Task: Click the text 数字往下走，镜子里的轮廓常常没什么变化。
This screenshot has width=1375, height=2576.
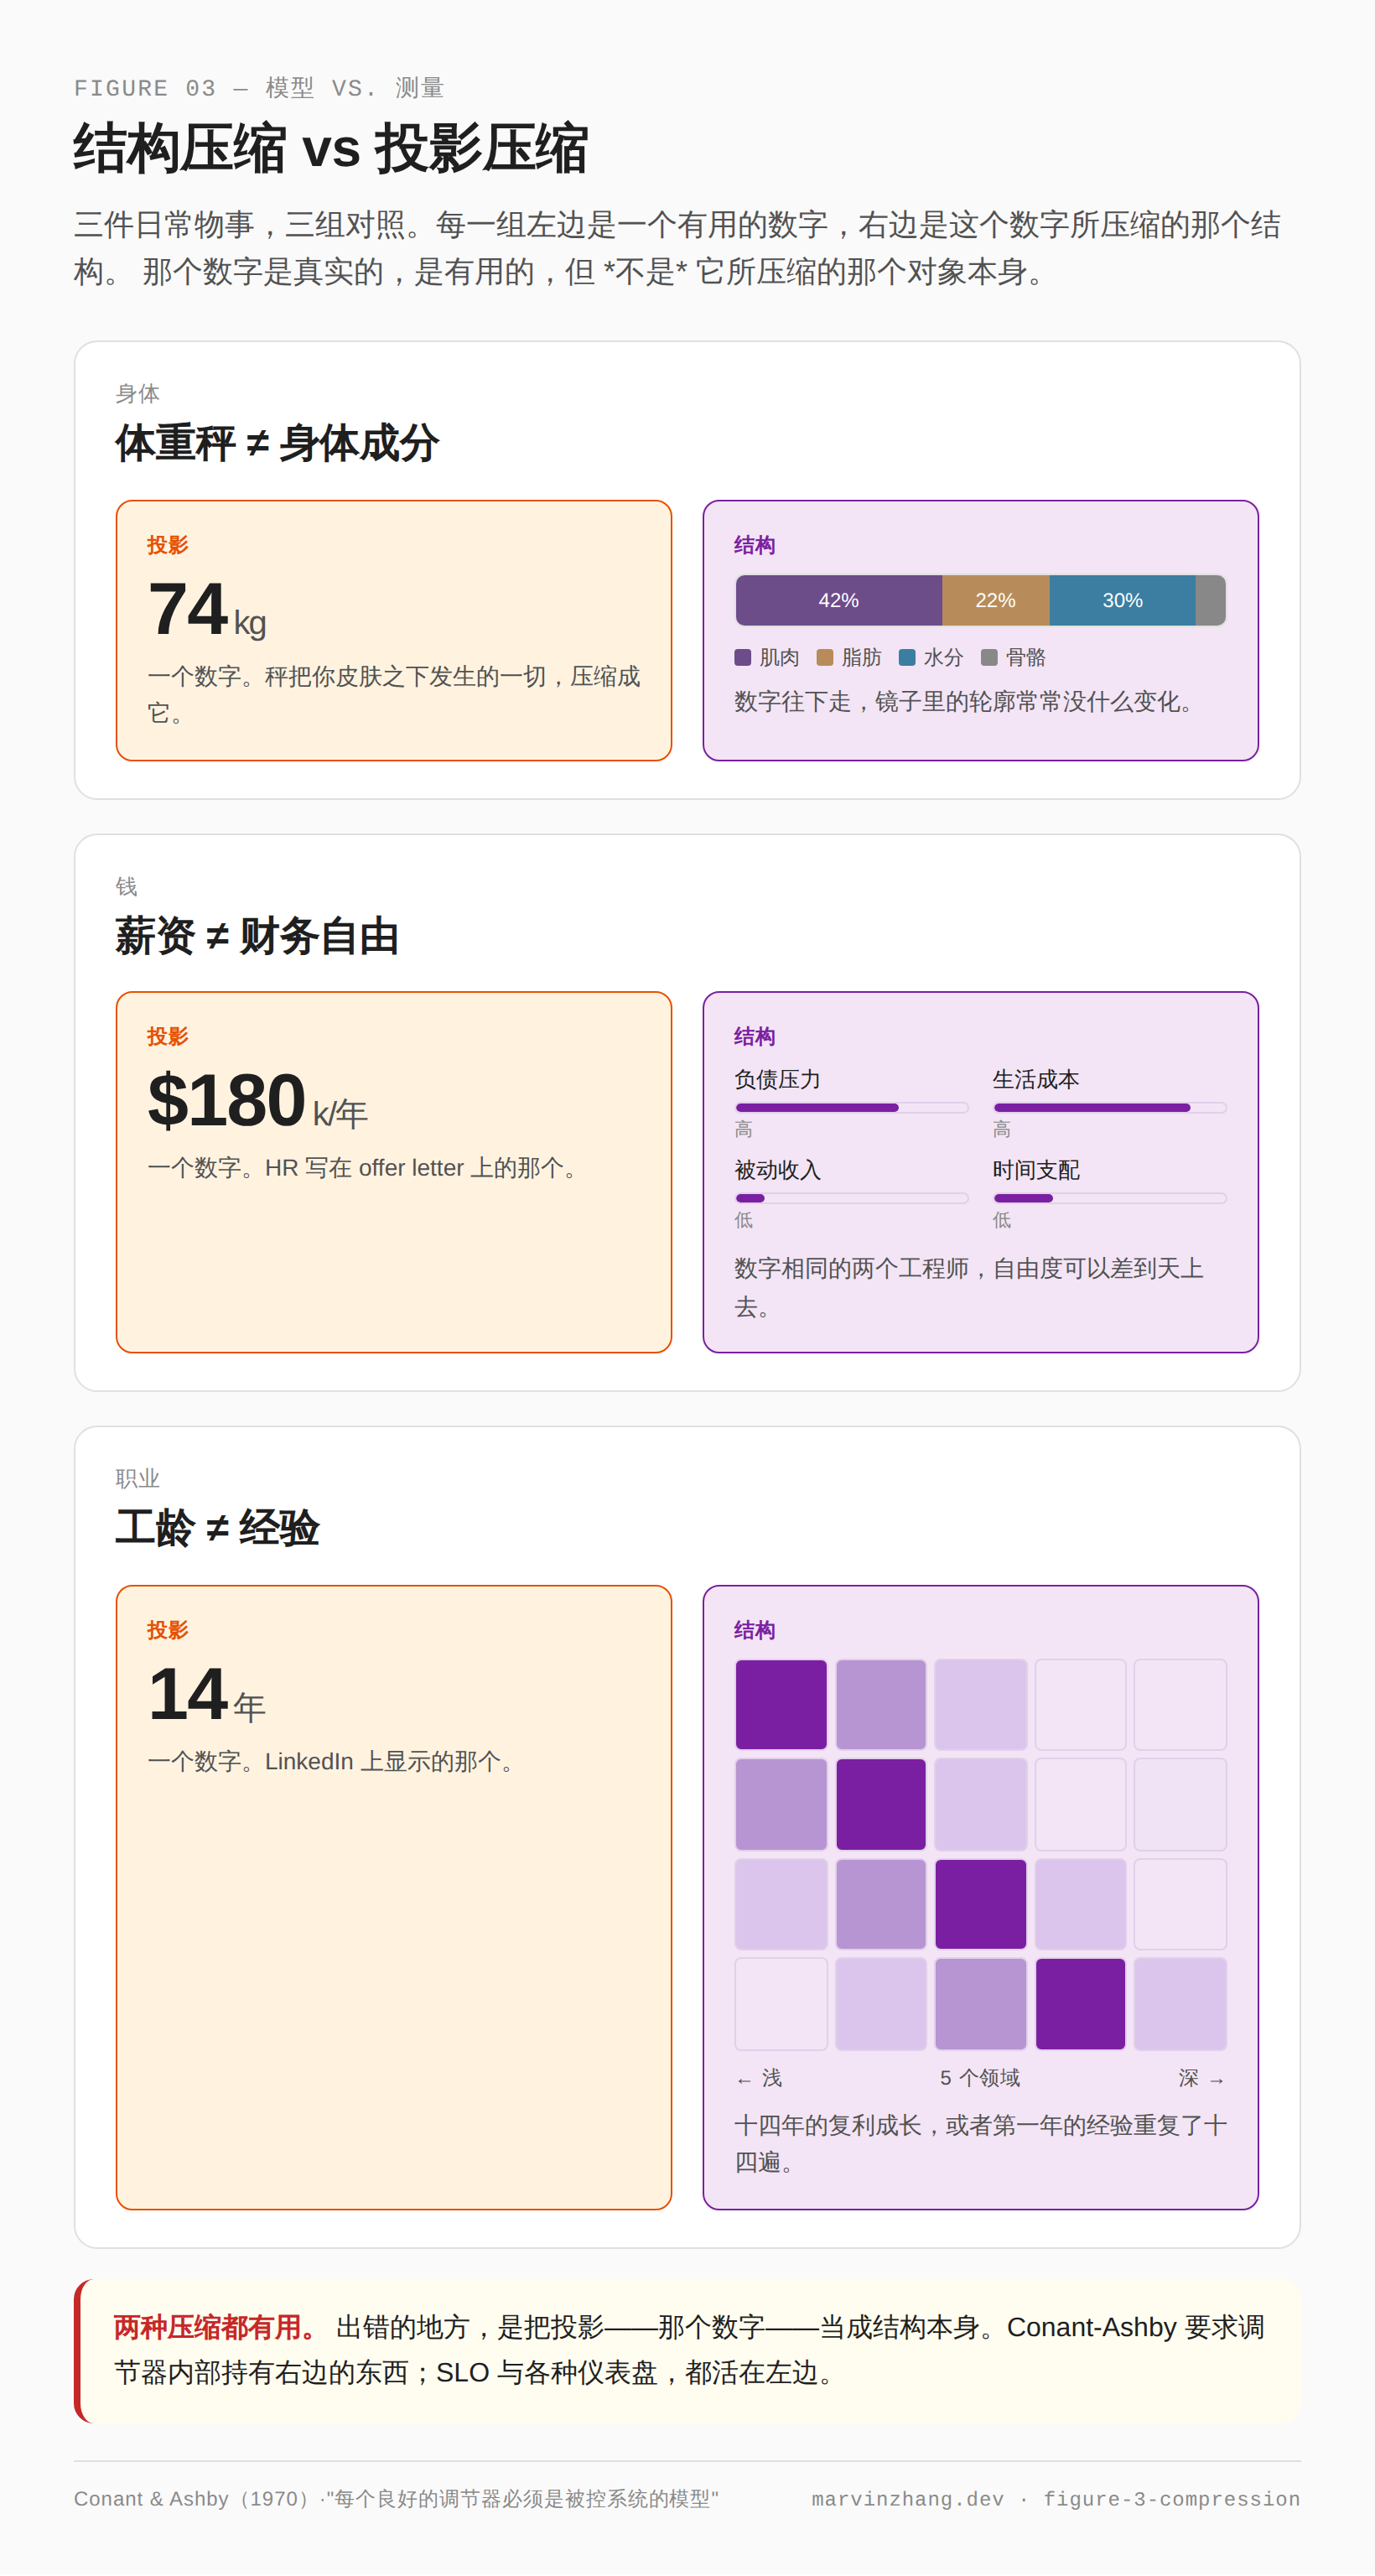Action: click(x=969, y=701)
